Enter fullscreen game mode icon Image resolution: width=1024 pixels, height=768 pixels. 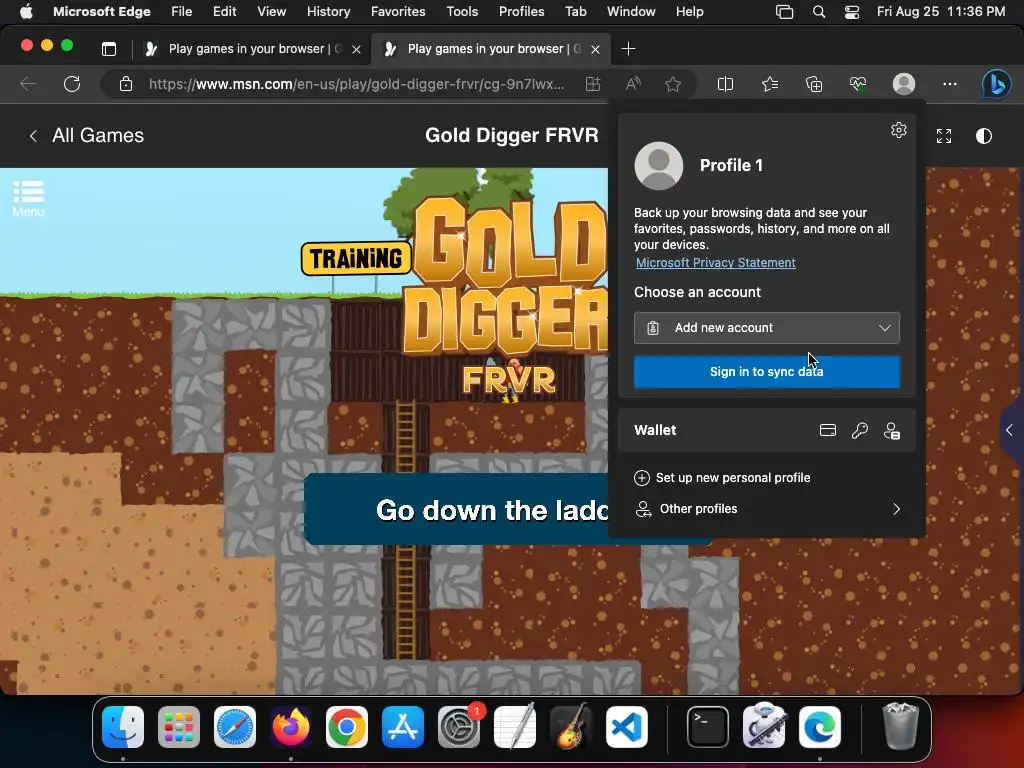(x=944, y=136)
